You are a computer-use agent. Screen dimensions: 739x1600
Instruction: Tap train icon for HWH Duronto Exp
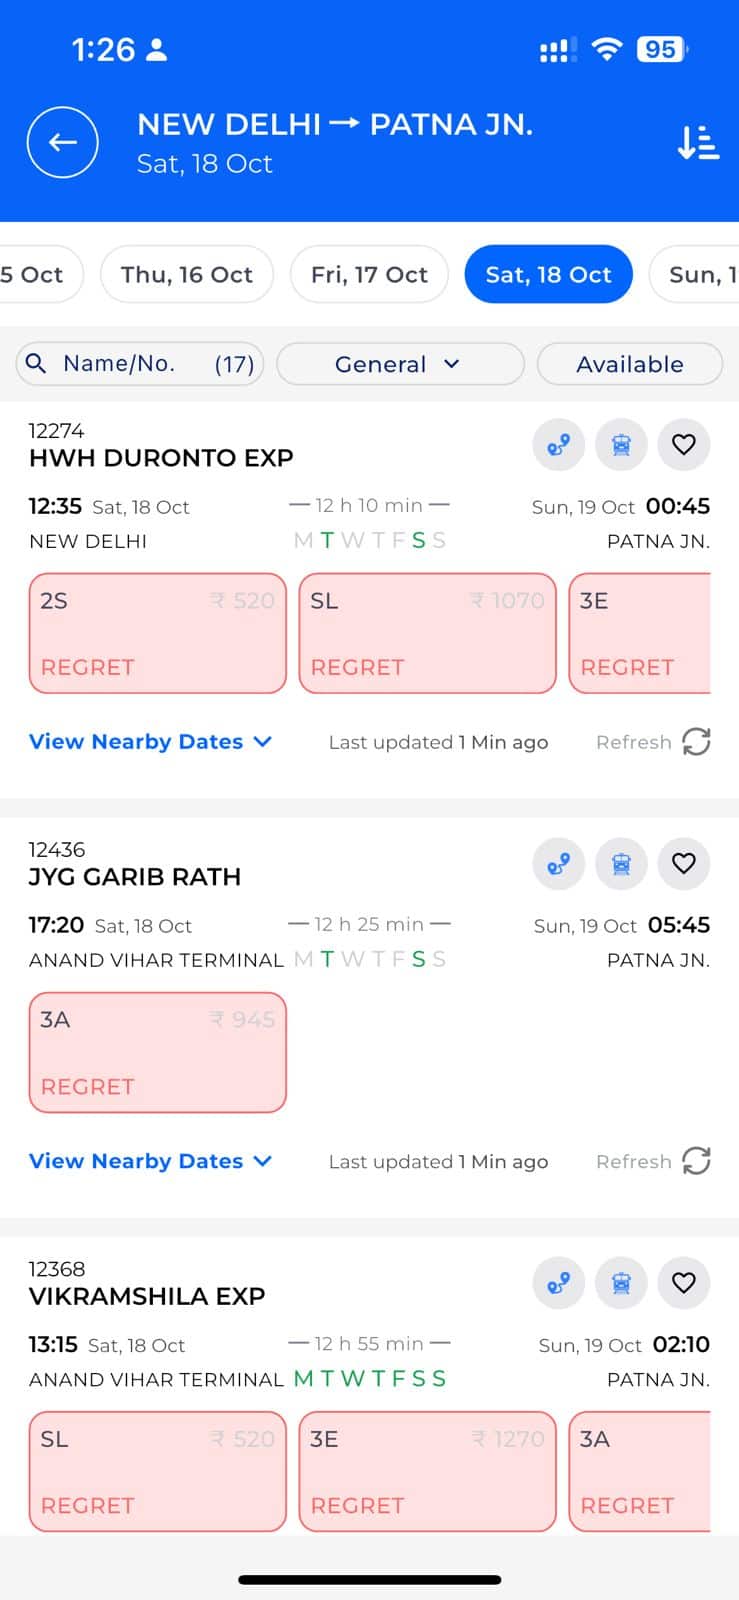[x=621, y=444]
